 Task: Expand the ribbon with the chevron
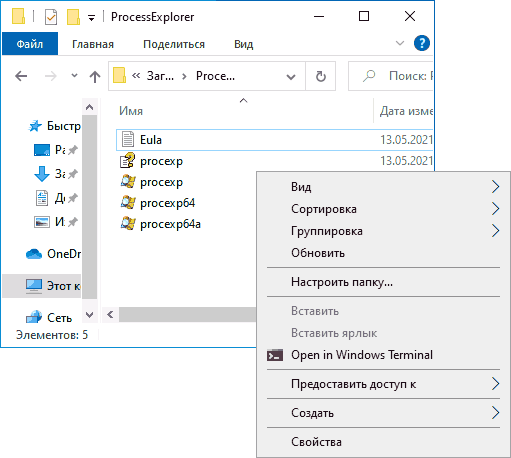(x=400, y=43)
